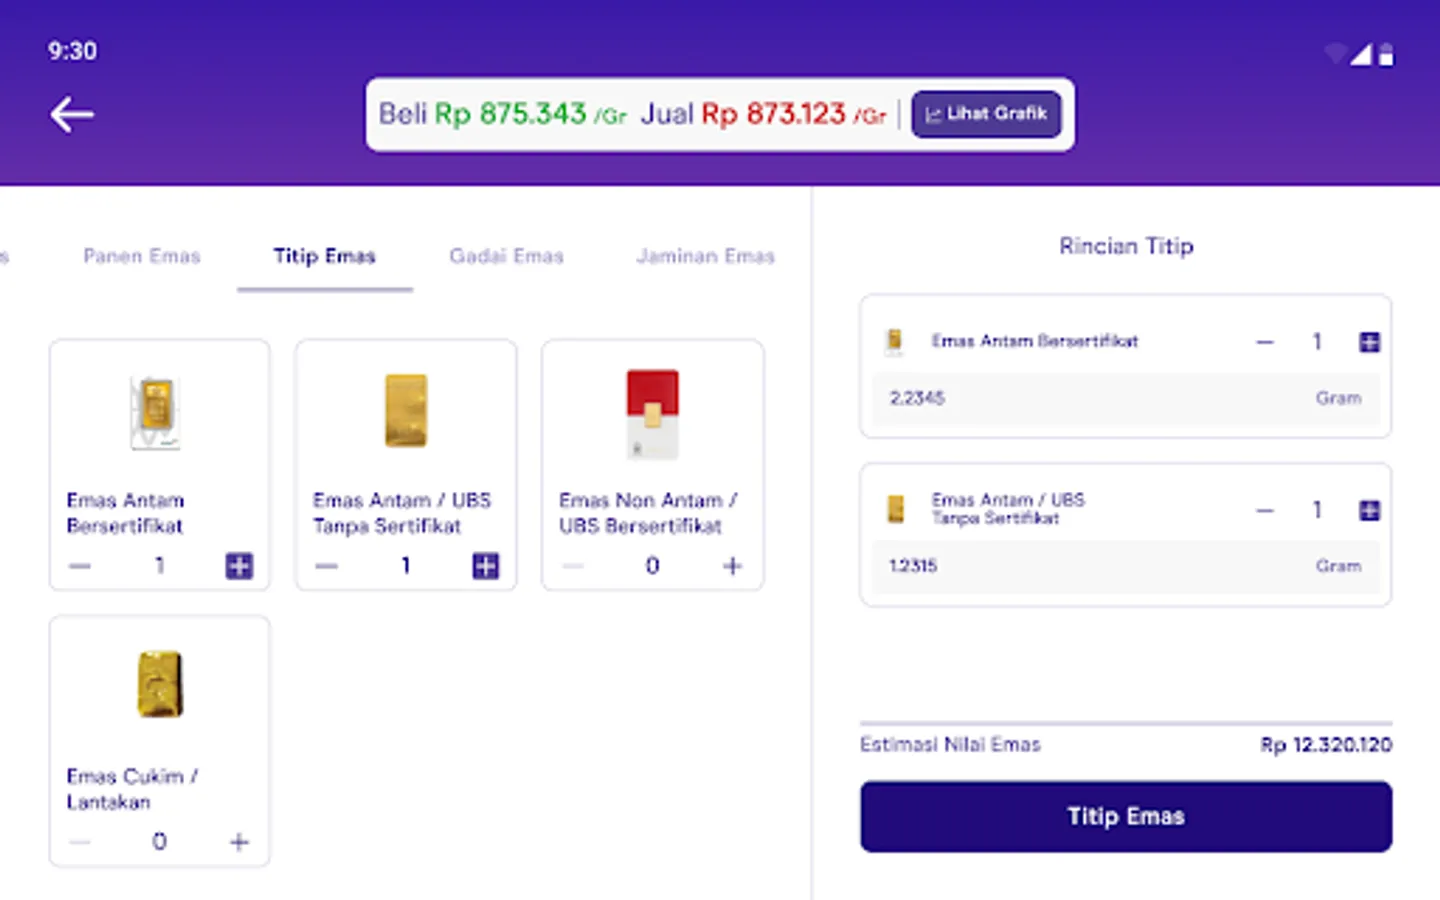Reduce Emas Antam / UBS Tanpa Sertifikat card quantity
Screen dimensions: 1440x900
326,566
